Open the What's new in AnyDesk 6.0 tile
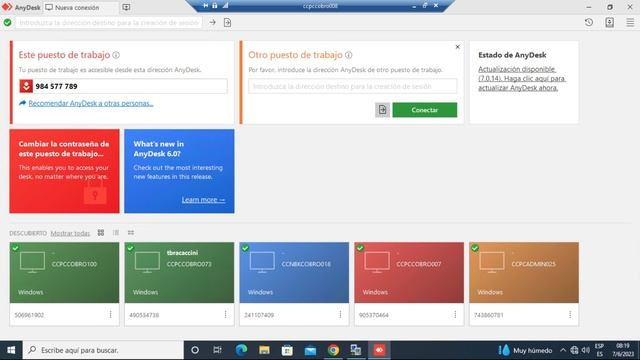This screenshot has height=360, width=640. 179,171
